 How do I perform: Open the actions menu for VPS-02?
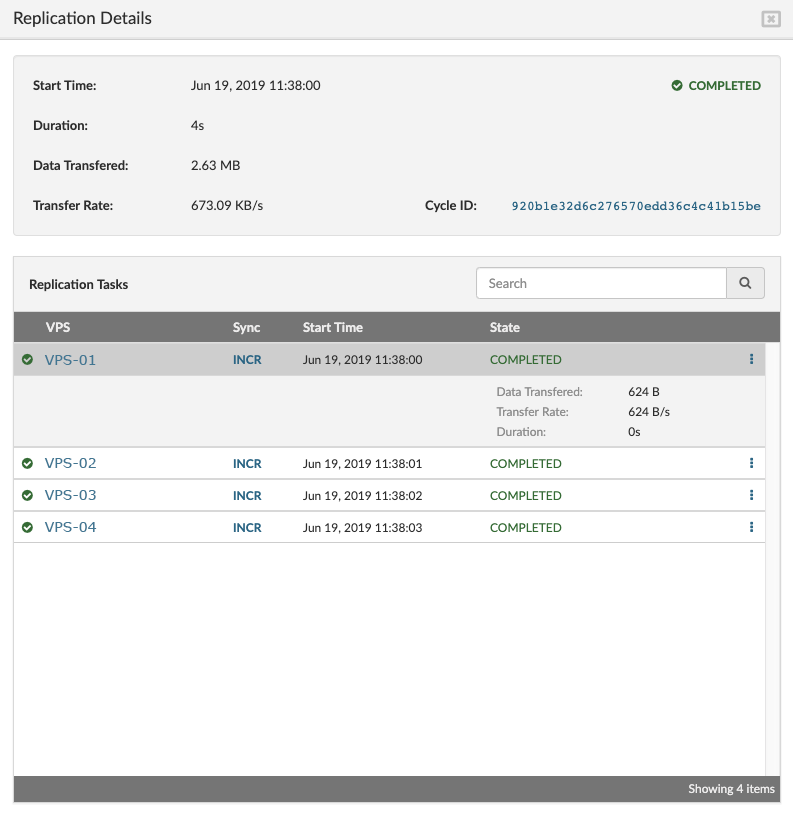(x=751, y=463)
